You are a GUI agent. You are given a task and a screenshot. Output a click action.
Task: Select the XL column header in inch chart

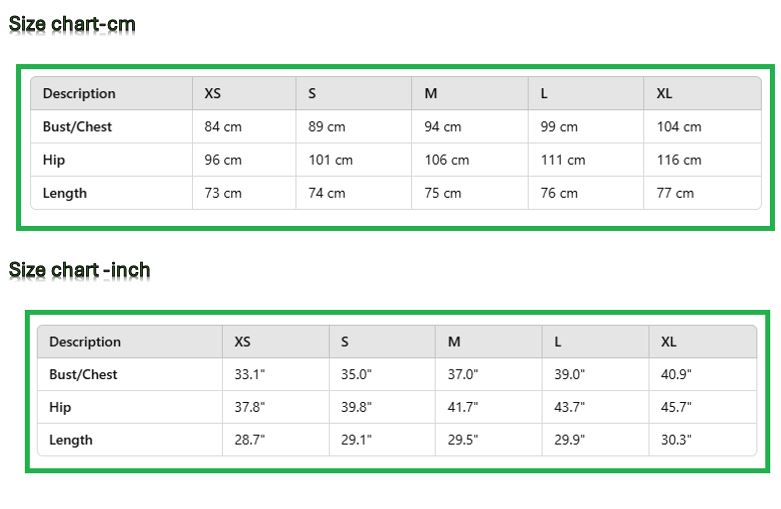tap(669, 342)
